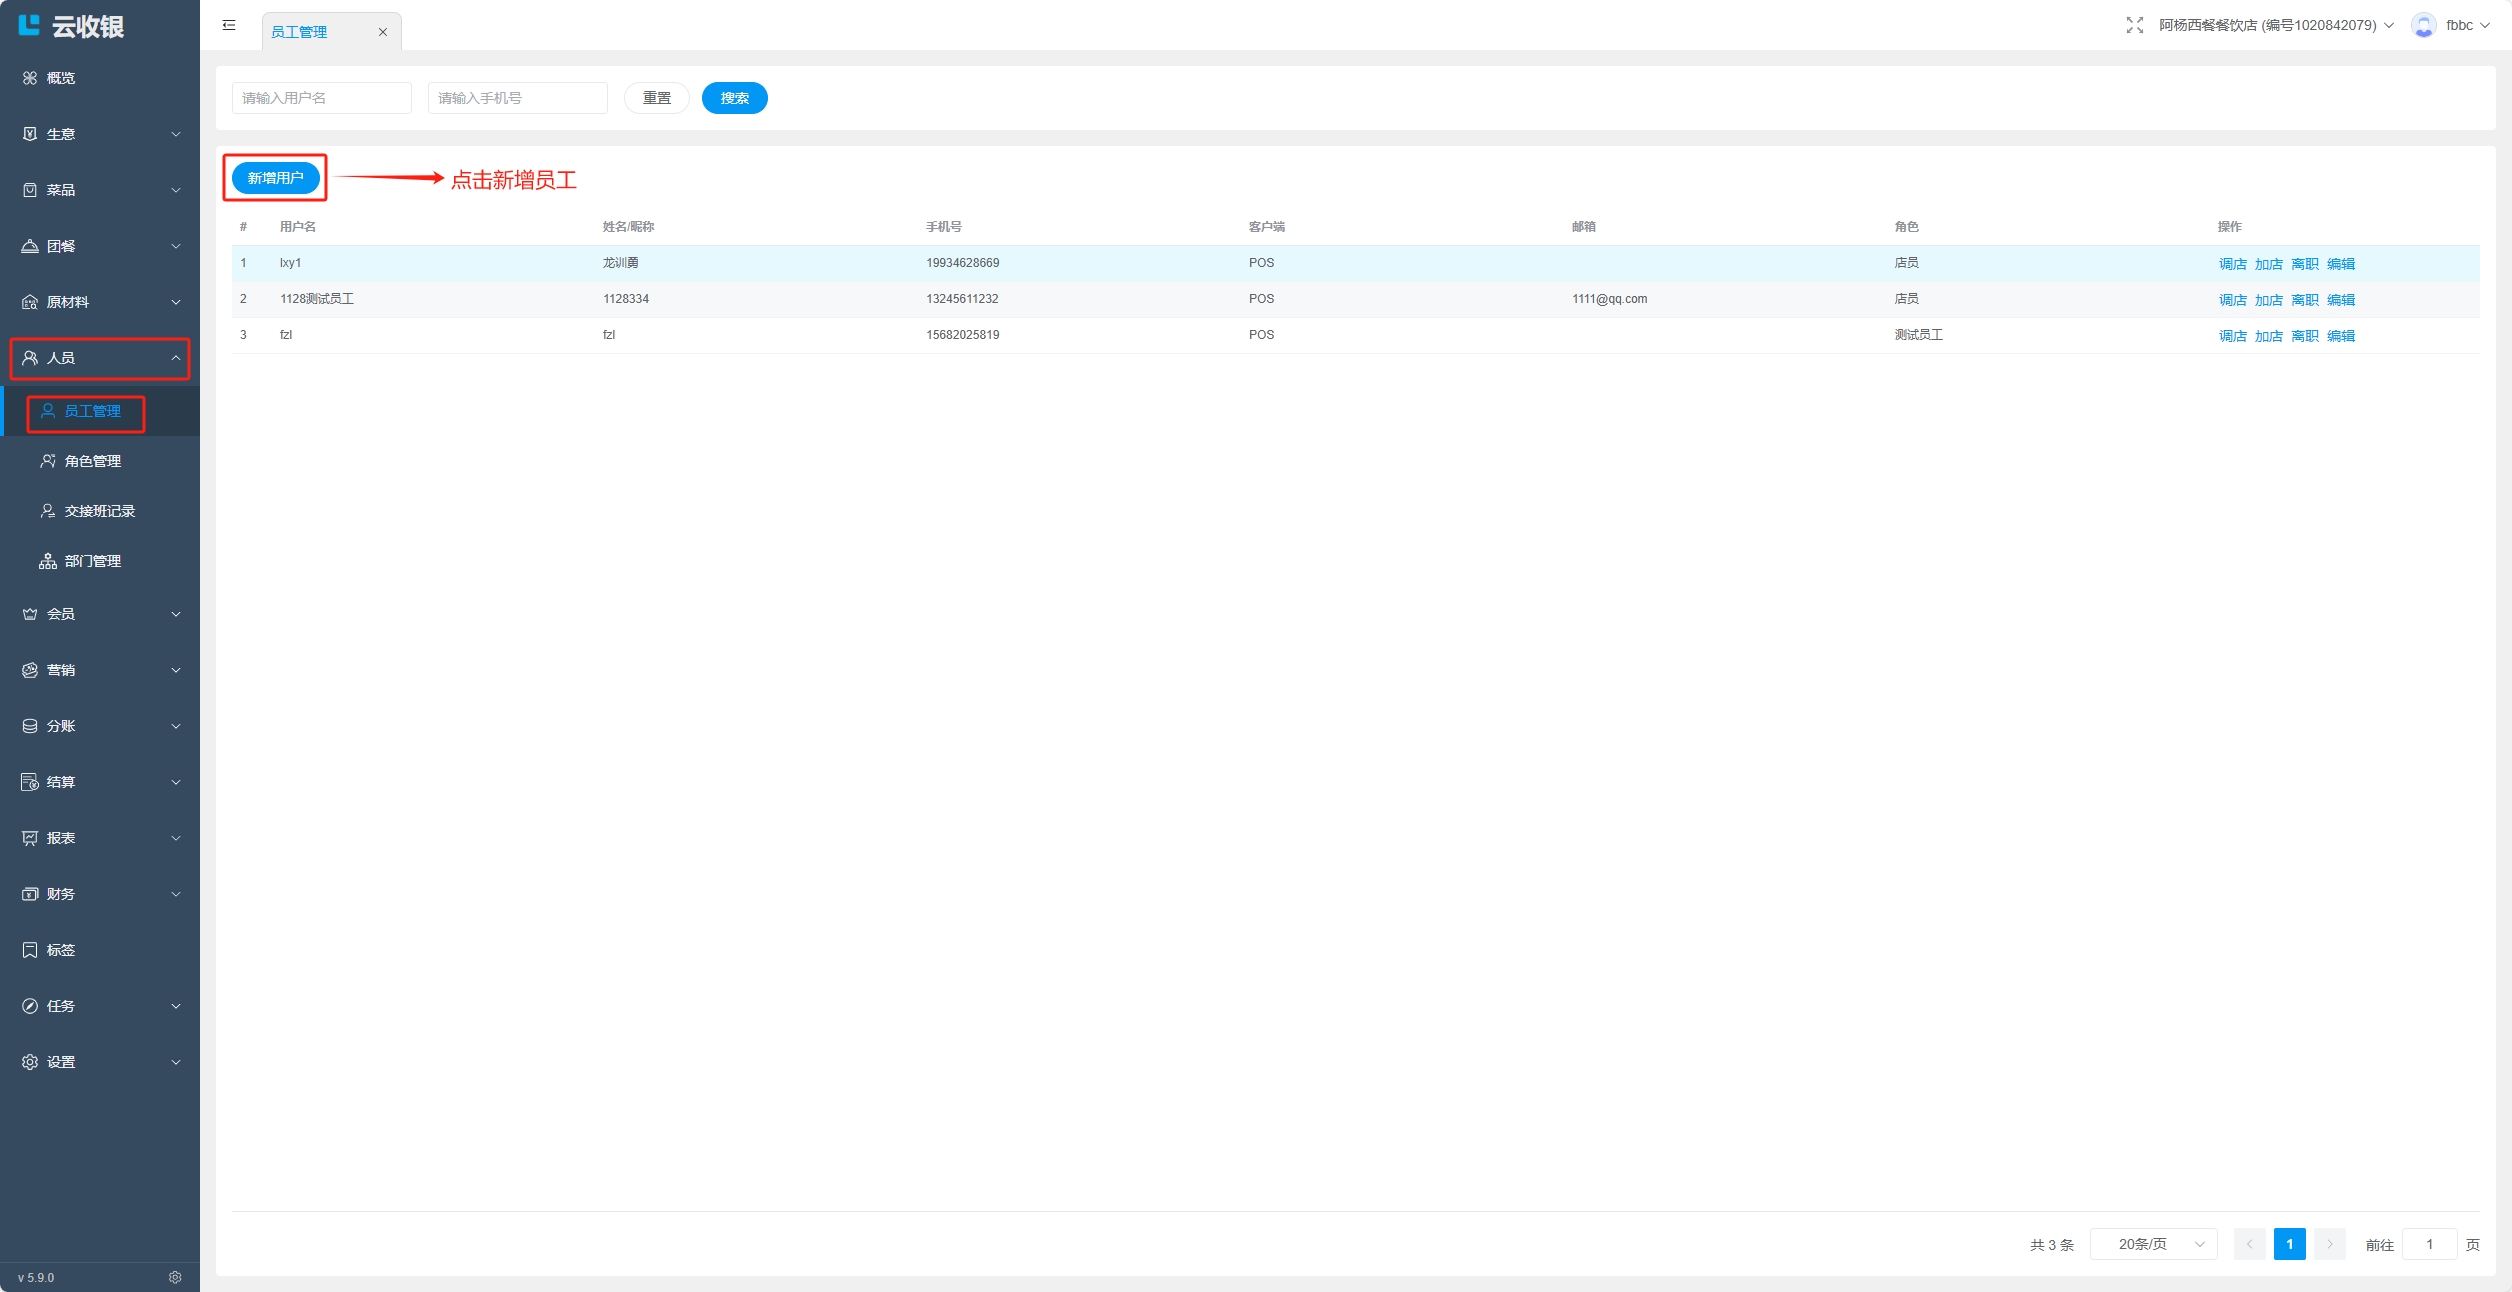The height and width of the screenshot is (1292, 2512).
Task: Collapse the sidebar with the hamburger icon
Action: tap(229, 25)
